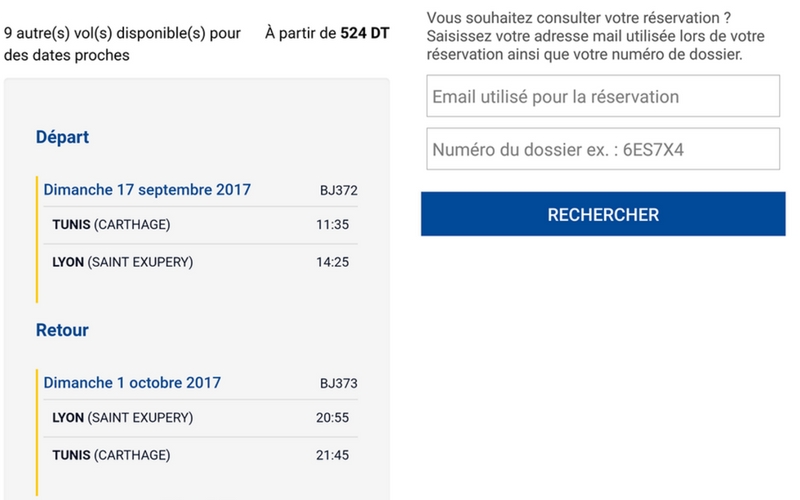Click the 21:45 return arrival time
Viewport: 800px width, 500px height.
pyautogui.click(x=332, y=455)
